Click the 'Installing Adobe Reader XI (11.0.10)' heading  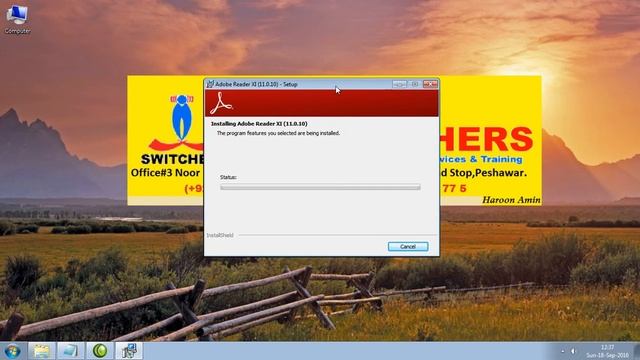(x=259, y=123)
